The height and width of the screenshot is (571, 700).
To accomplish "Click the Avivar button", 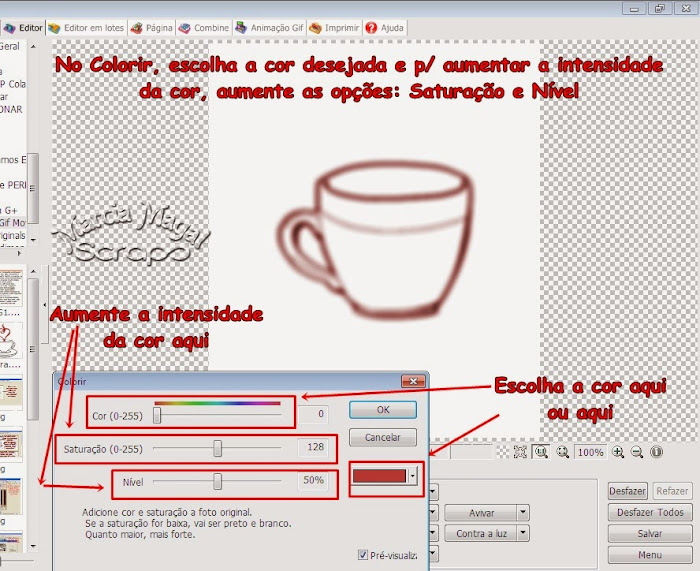I will [x=481, y=513].
